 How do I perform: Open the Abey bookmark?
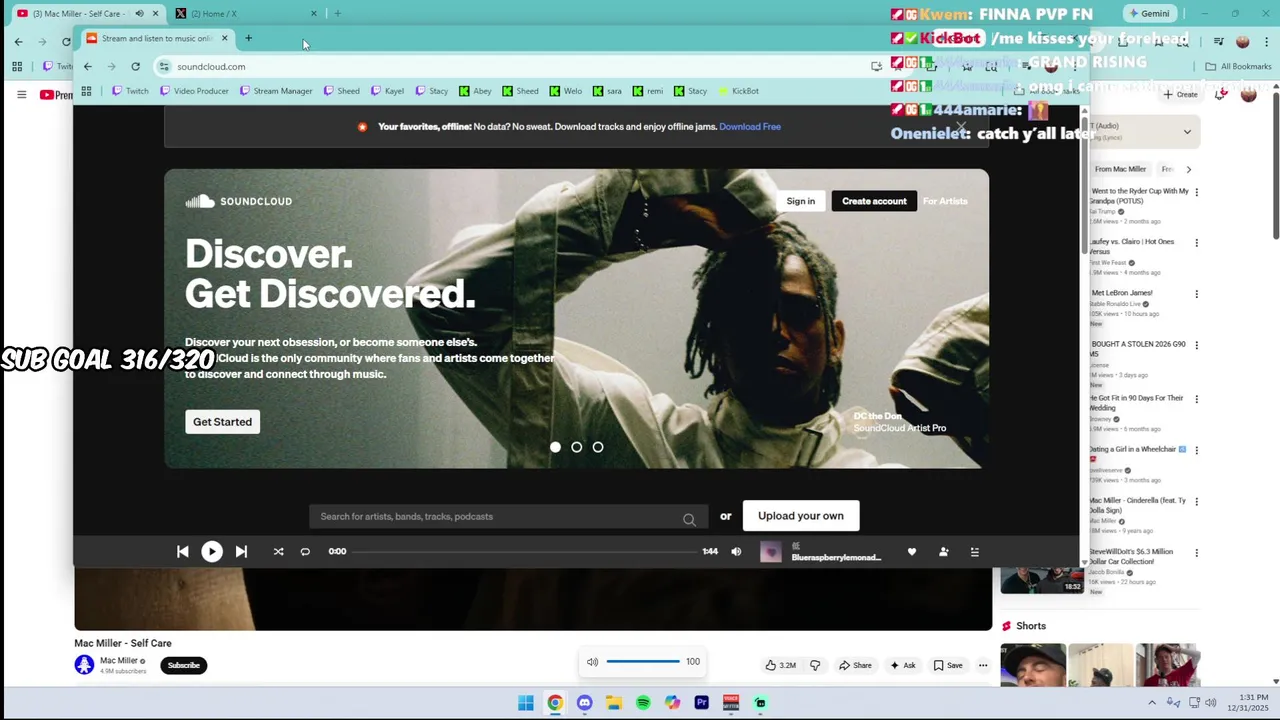pyautogui.click(x=475, y=91)
